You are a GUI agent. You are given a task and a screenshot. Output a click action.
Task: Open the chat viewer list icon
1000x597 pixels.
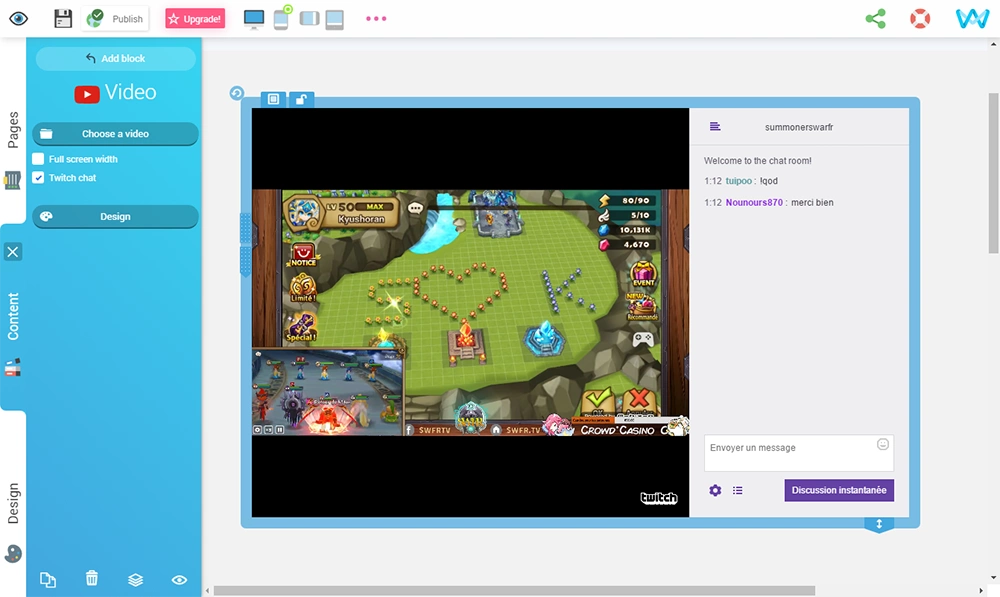737,490
